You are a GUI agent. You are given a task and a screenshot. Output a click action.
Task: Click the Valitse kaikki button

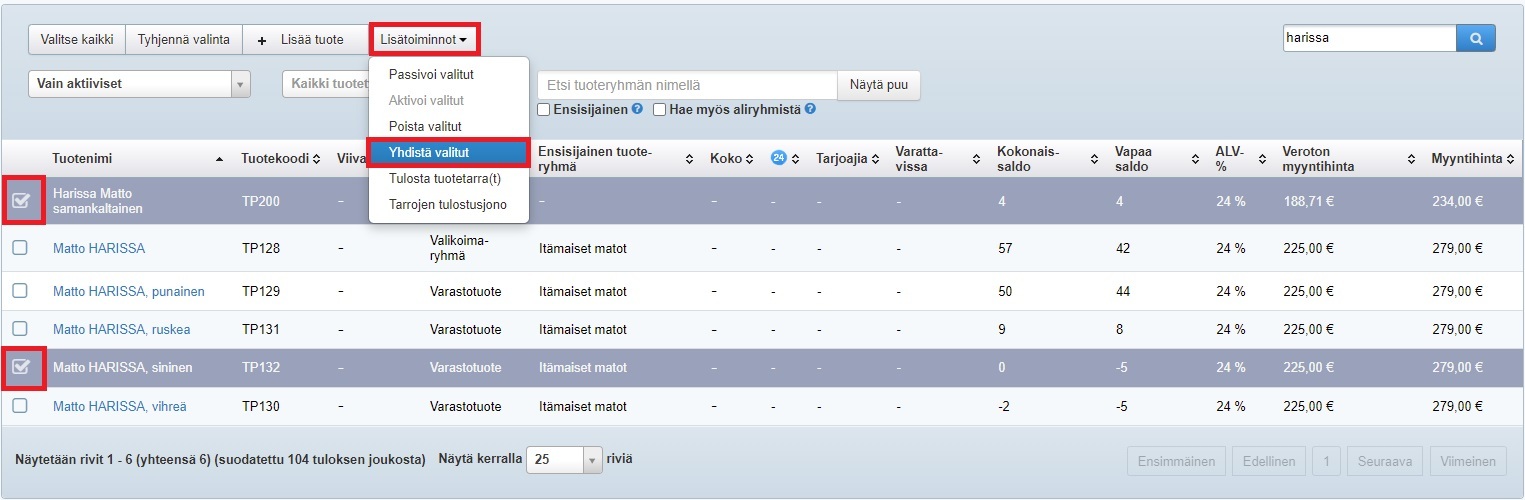(x=77, y=40)
